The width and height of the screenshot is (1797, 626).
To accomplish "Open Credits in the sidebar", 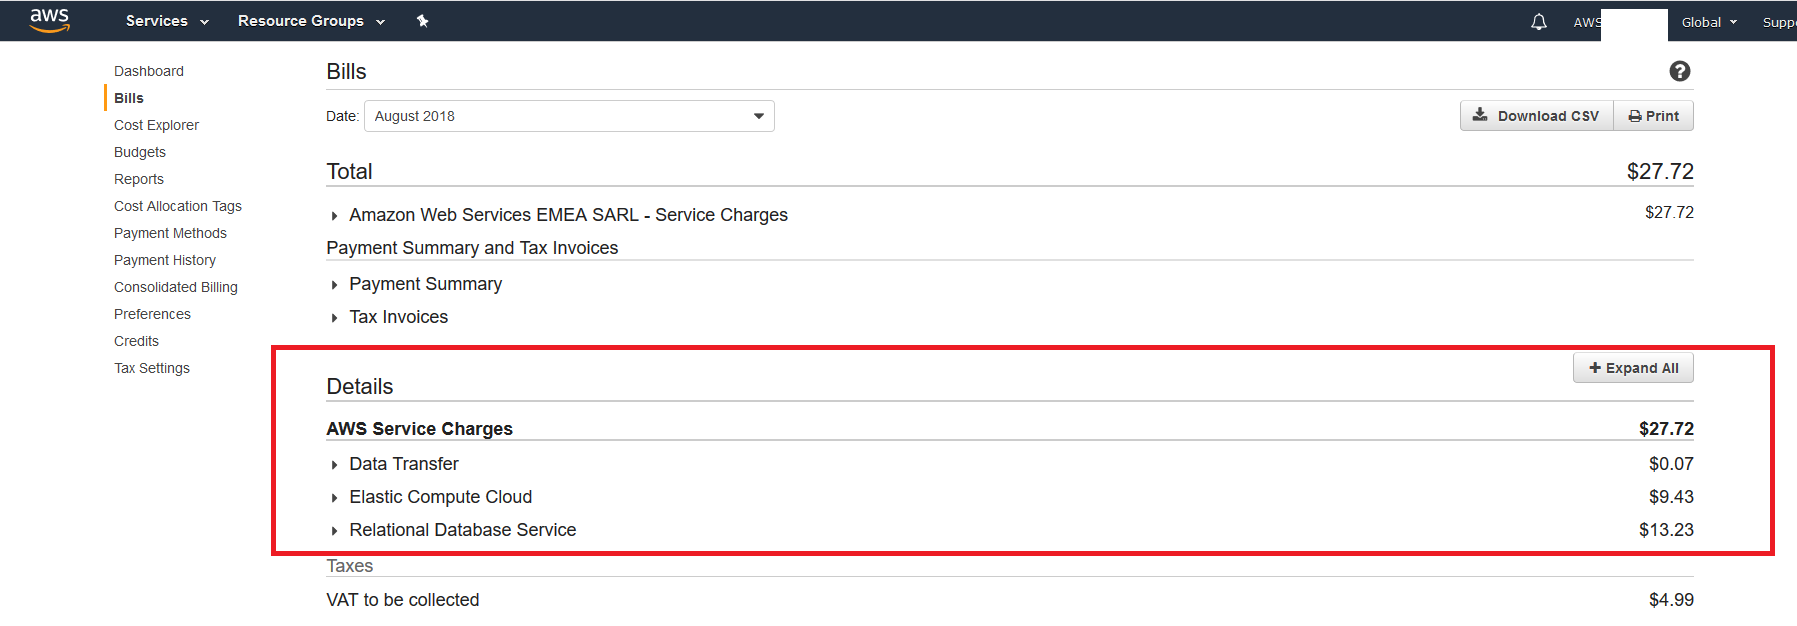I will pyautogui.click(x=136, y=341).
